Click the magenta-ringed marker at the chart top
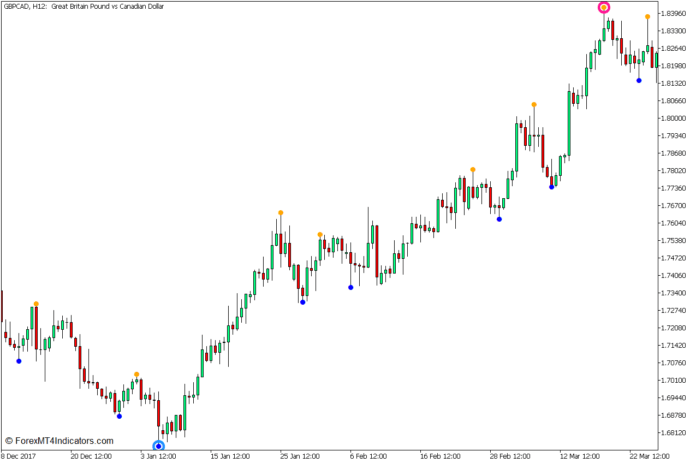Screen dimensions: 696x463 [604, 7]
